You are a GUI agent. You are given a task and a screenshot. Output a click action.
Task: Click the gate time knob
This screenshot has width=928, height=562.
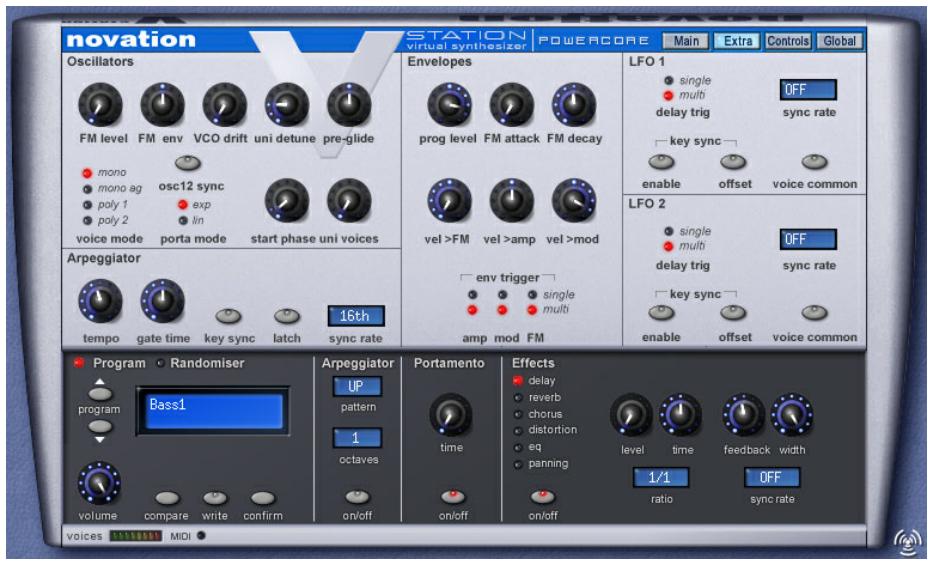pos(163,301)
